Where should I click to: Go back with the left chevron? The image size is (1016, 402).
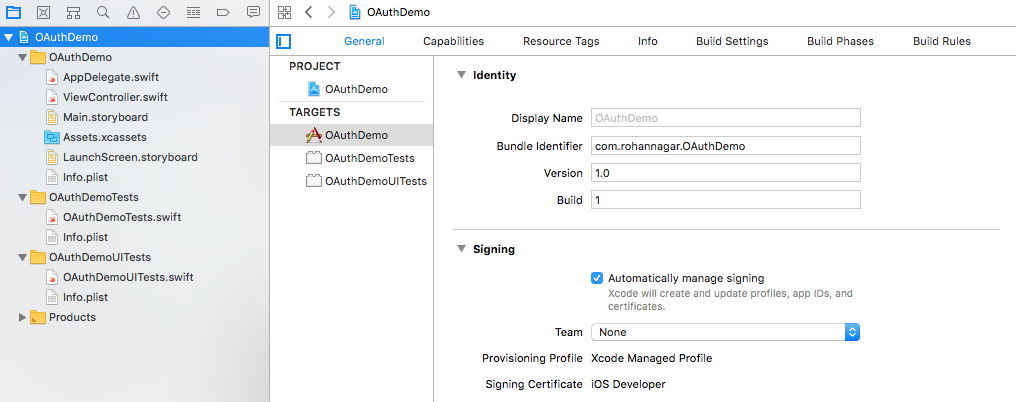pos(308,12)
